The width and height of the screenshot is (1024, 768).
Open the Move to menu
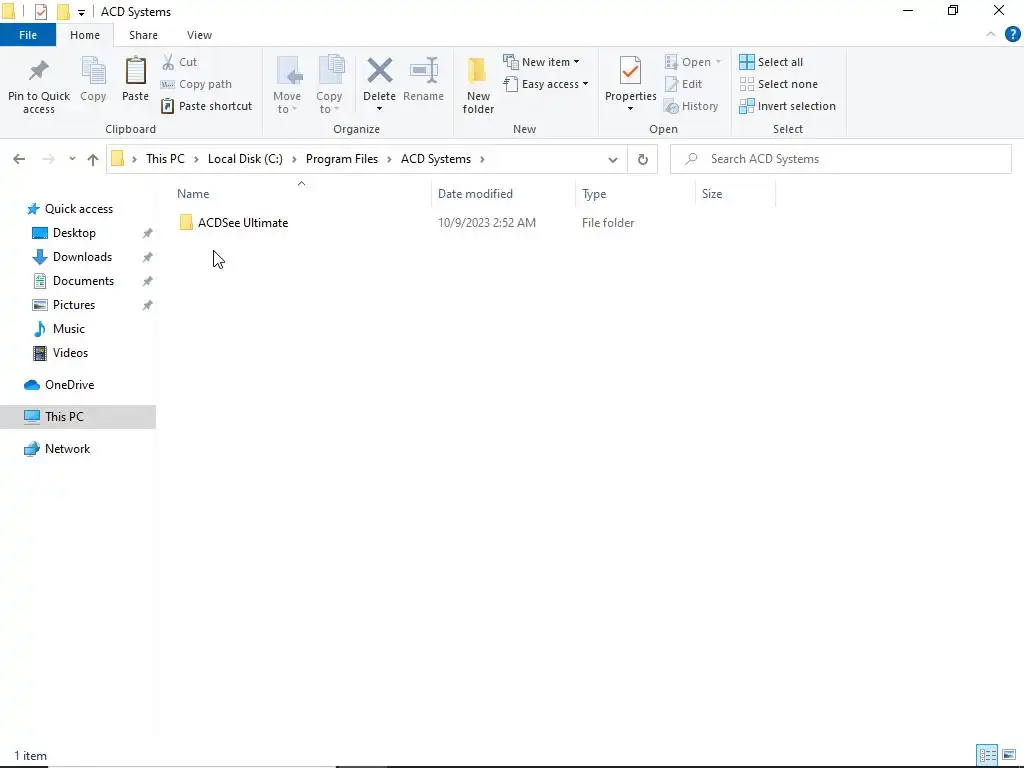click(287, 85)
